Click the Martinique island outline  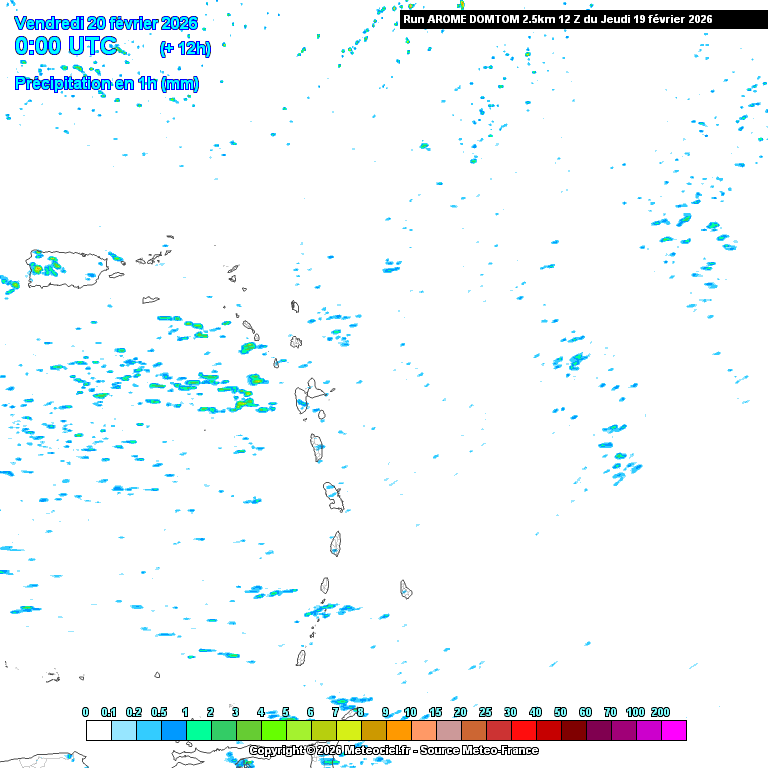point(333,495)
